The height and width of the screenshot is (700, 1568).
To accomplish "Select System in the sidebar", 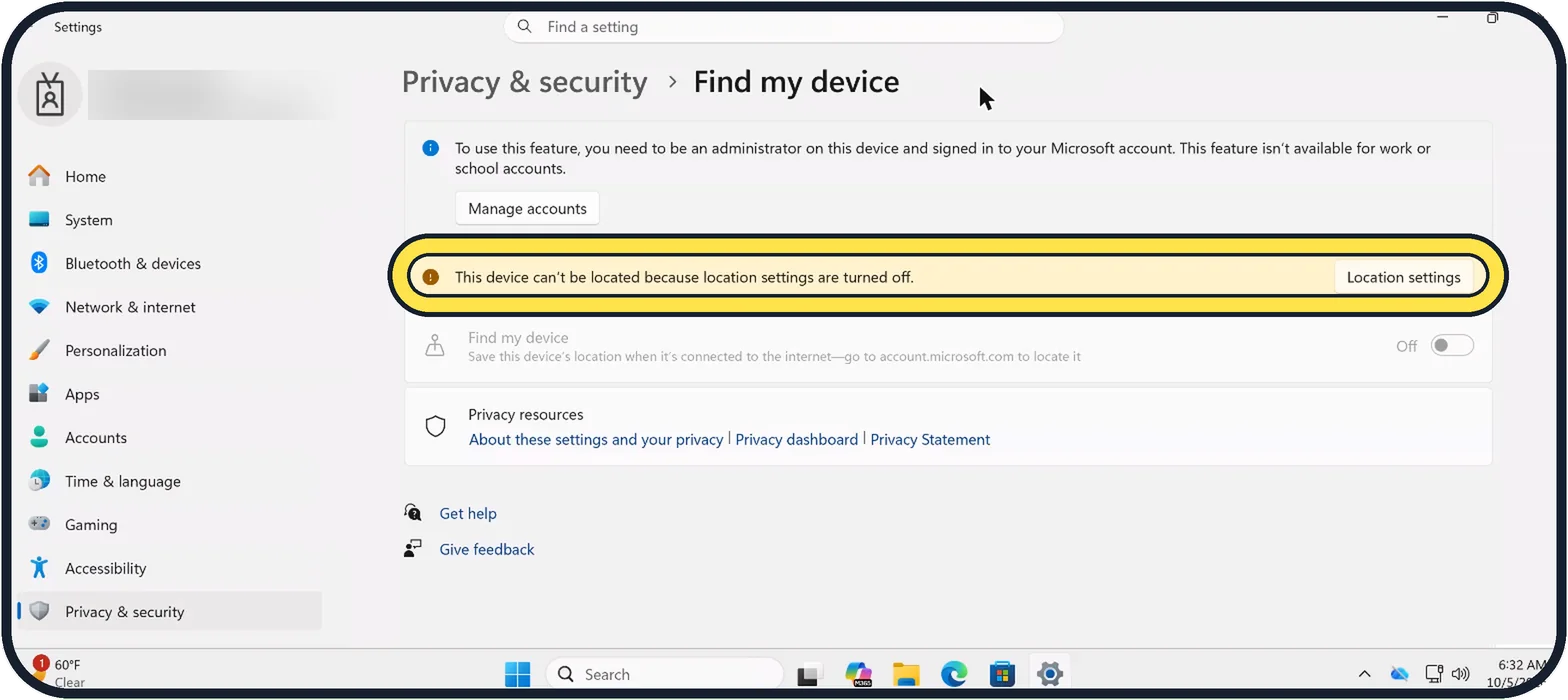I will pos(89,220).
